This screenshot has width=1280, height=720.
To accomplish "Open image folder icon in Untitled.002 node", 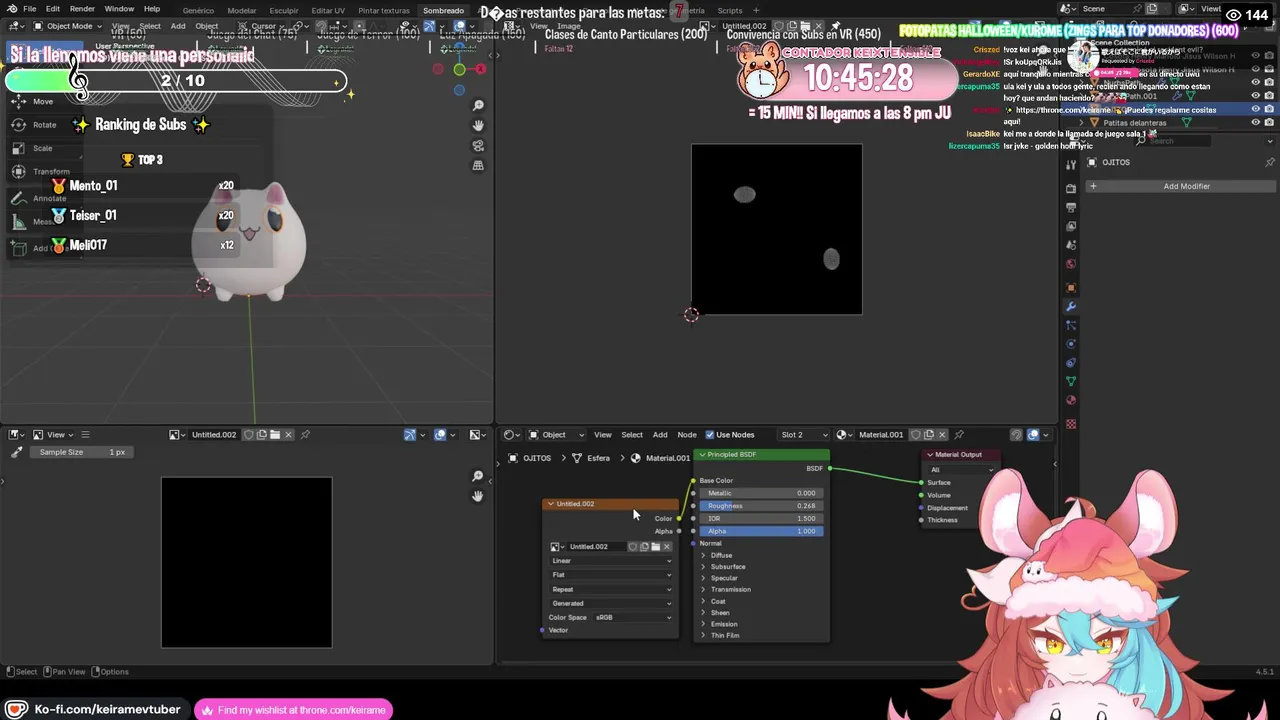I will [655, 547].
